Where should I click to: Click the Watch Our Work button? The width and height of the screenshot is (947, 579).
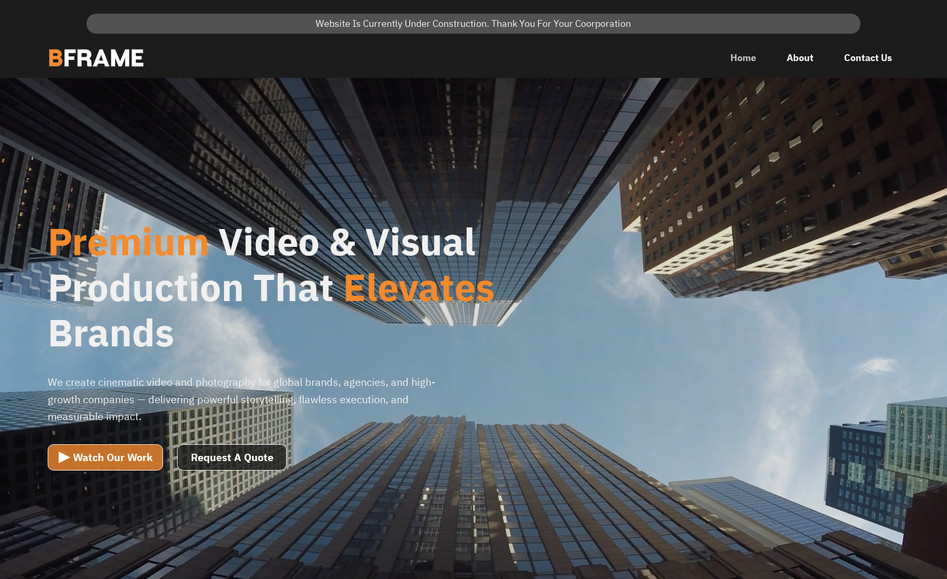(x=105, y=457)
